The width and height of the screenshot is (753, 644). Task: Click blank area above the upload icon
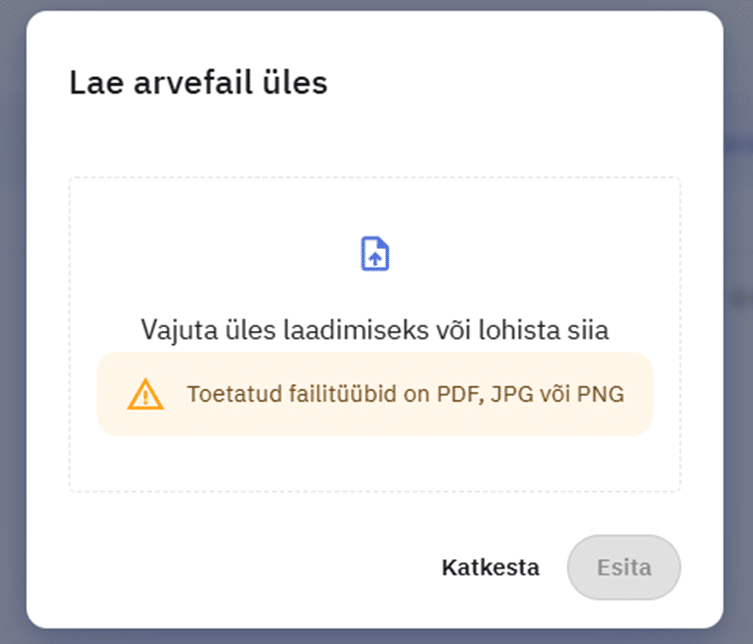(374, 205)
